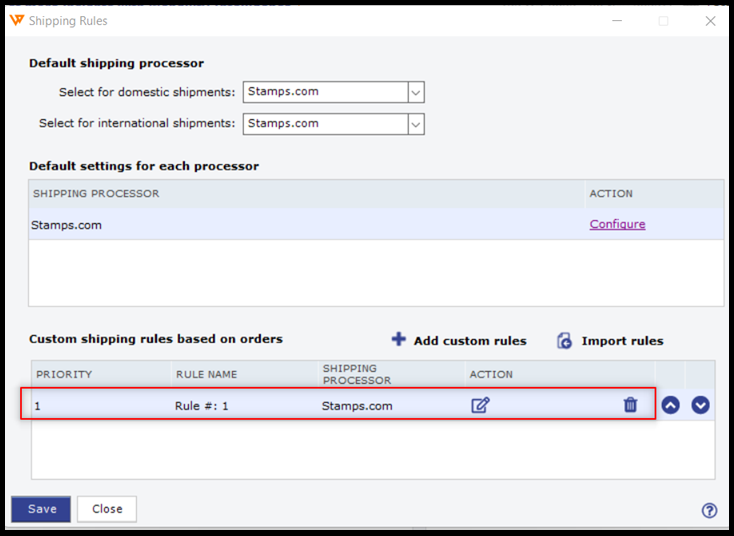The width and height of the screenshot is (734, 536).
Task: Open the Configure link for Stamps.com
Action: [617, 224]
